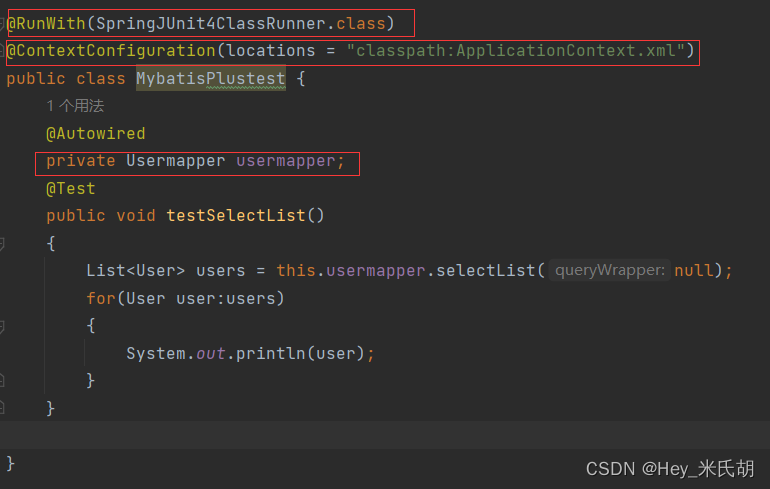Viewport: 770px width, 489px height.
Task: Click the println method call
Action: click(271, 353)
